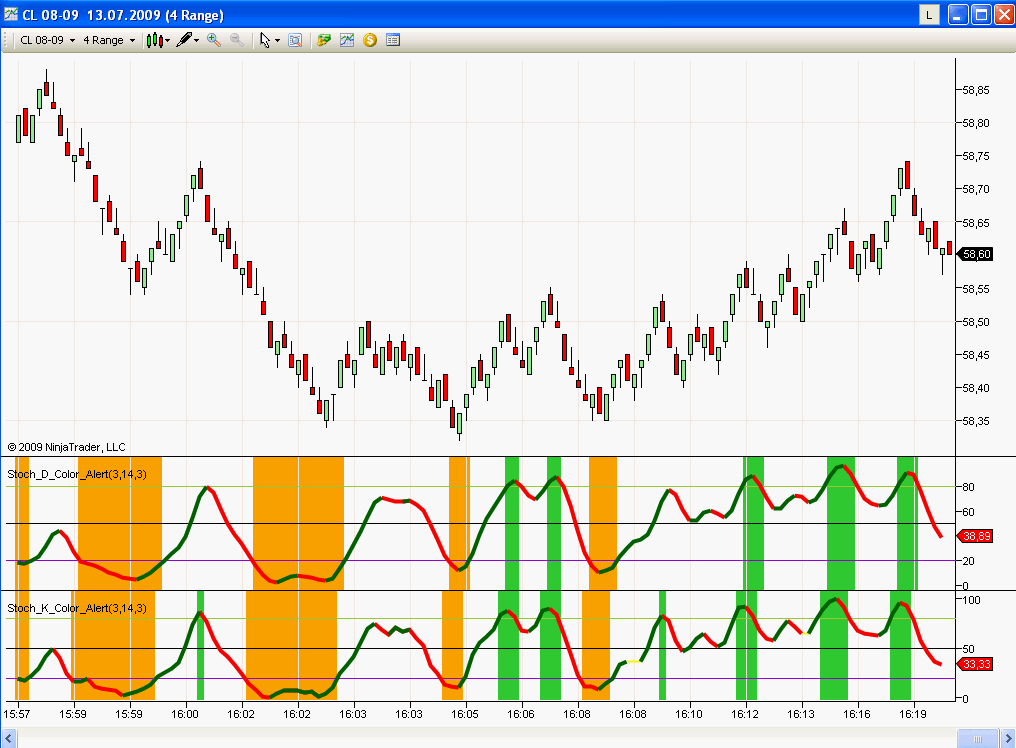The height and width of the screenshot is (748, 1016).
Task: Open the CL 08-09 instrument dropdown
Action: click(x=47, y=40)
